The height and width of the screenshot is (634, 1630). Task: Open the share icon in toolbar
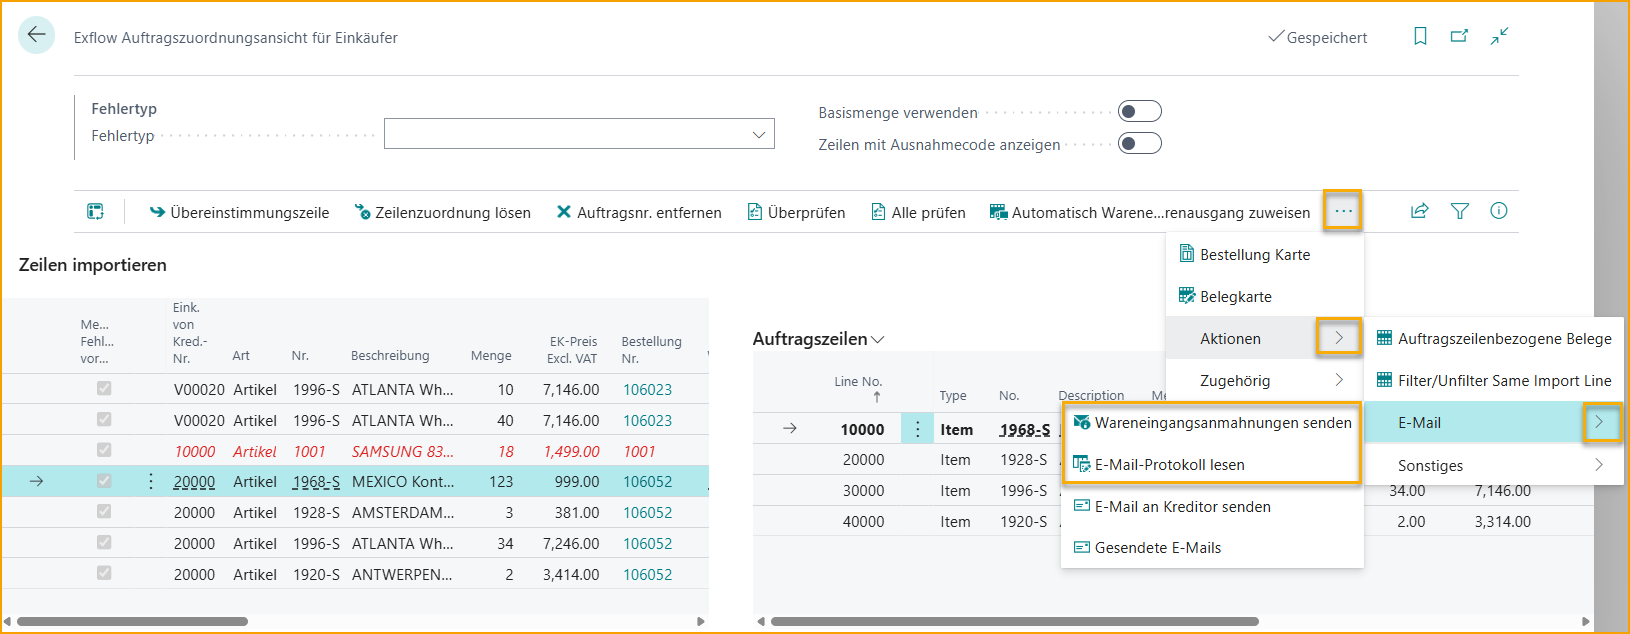1419,211
